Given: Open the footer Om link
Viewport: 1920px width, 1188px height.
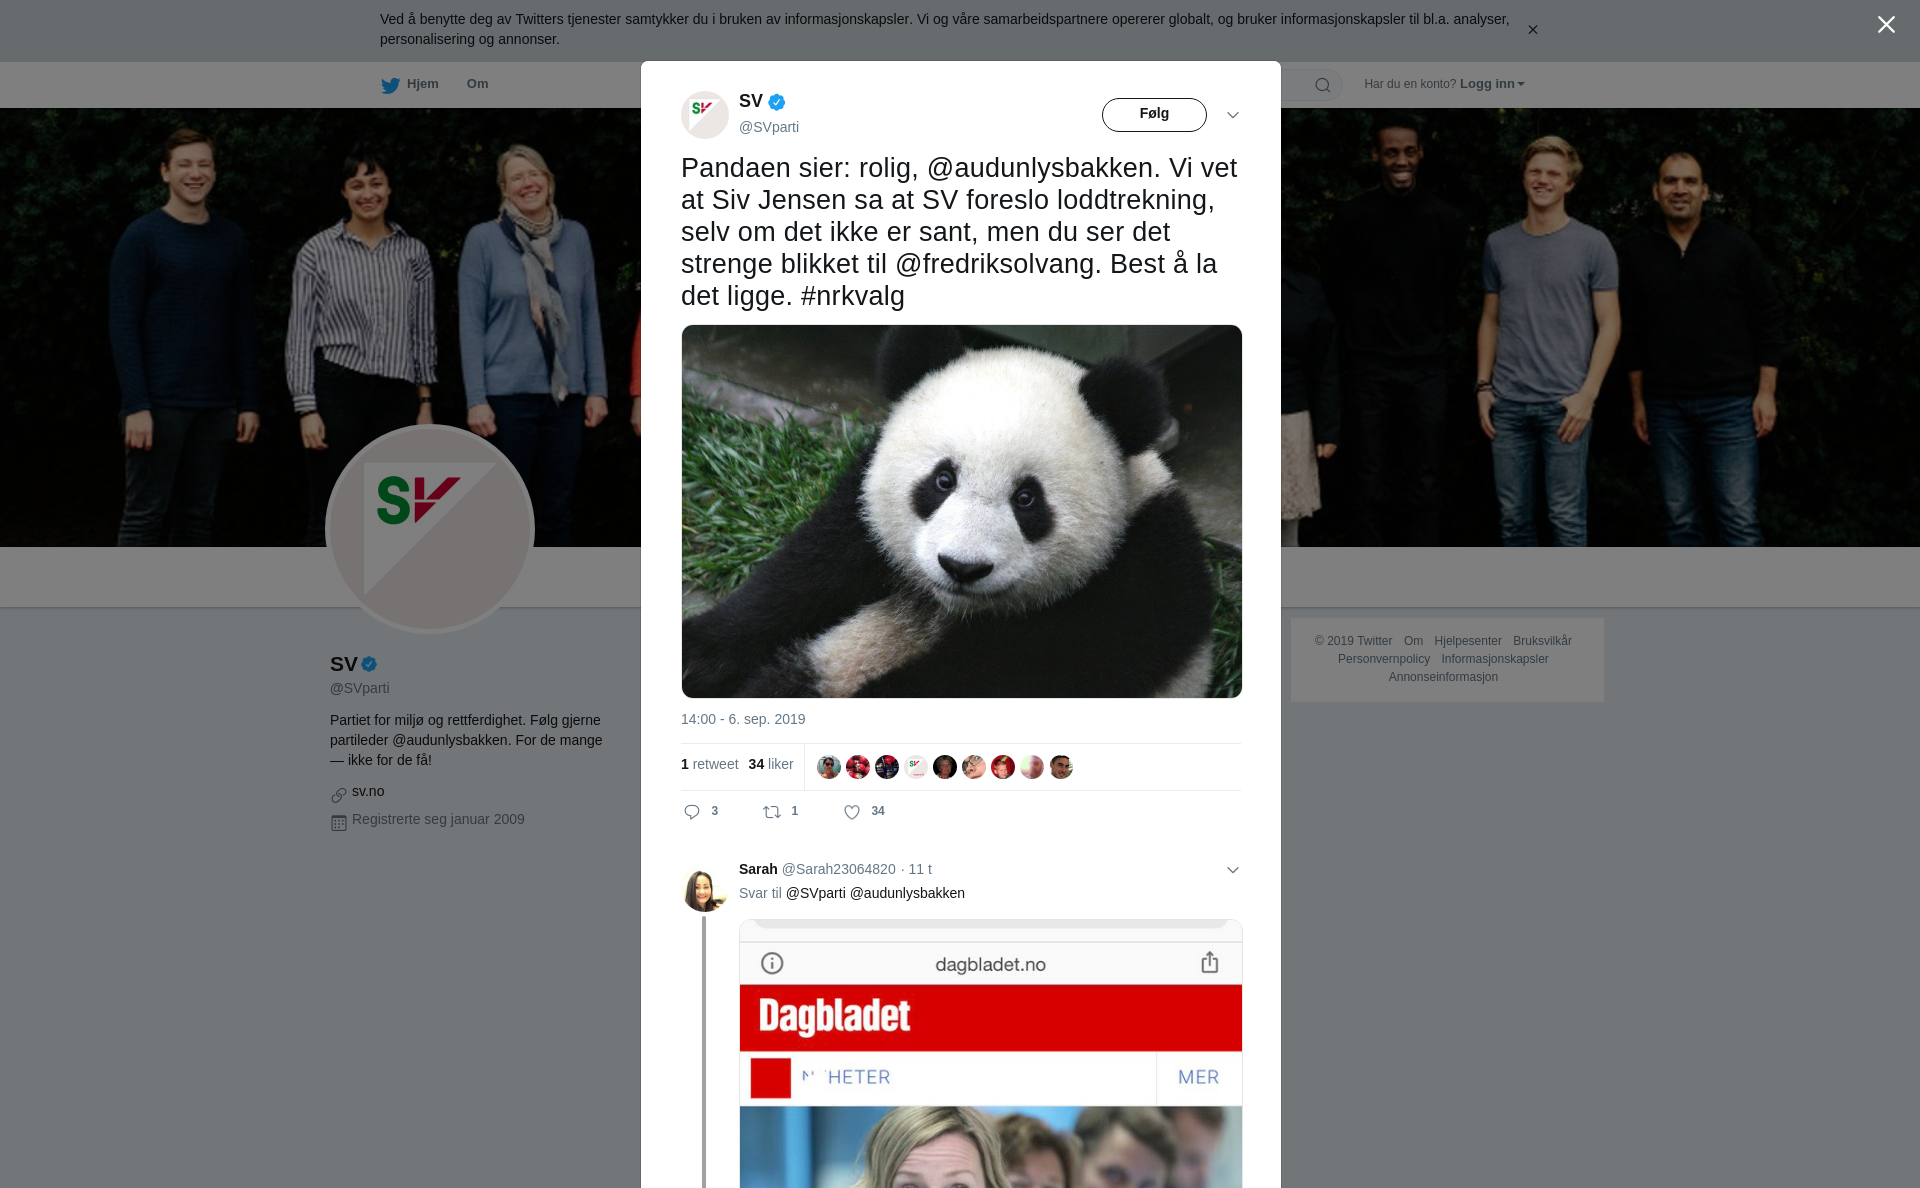Looking at the screenshot, I should (1413, 641).
